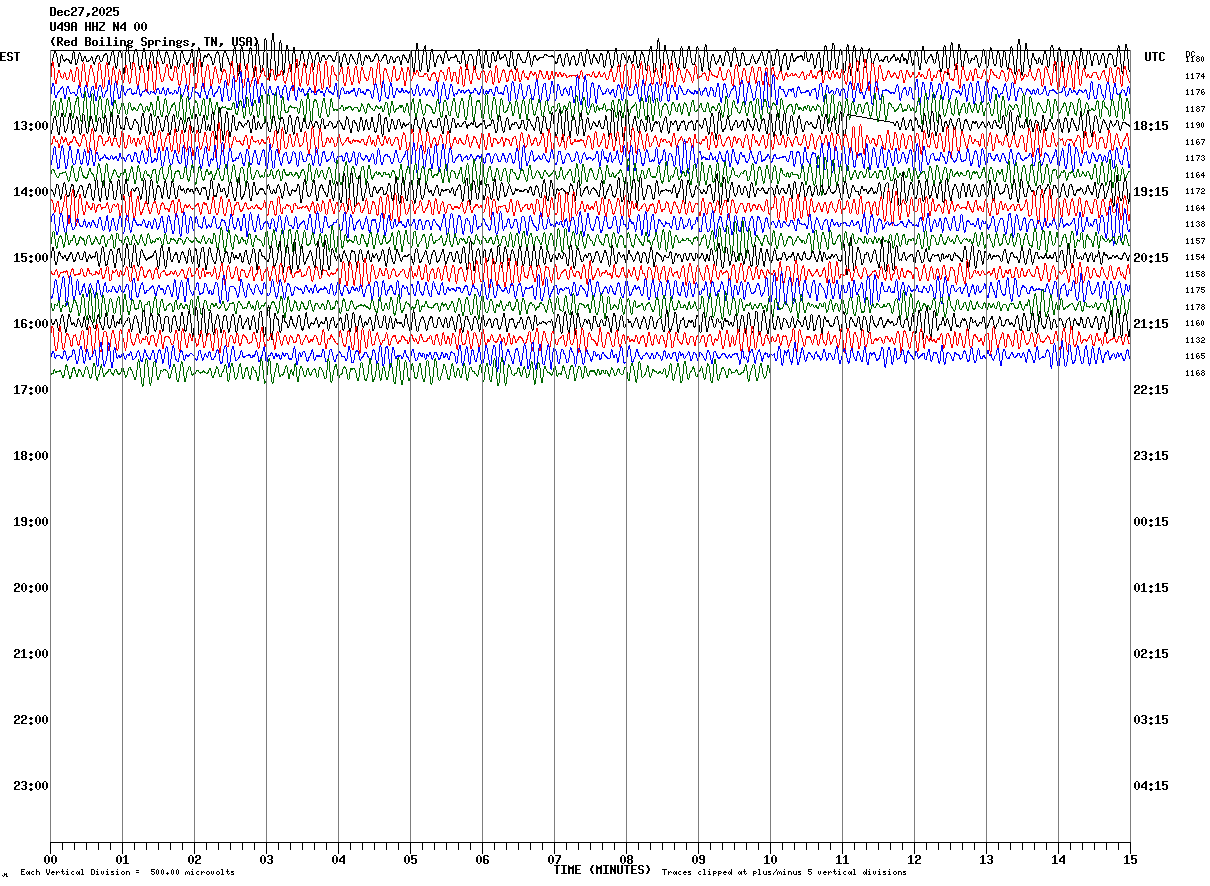This screenshot has height=886, width=1210.
Task: Click the 02 minute axis label
Action: [x=194, y=859]
